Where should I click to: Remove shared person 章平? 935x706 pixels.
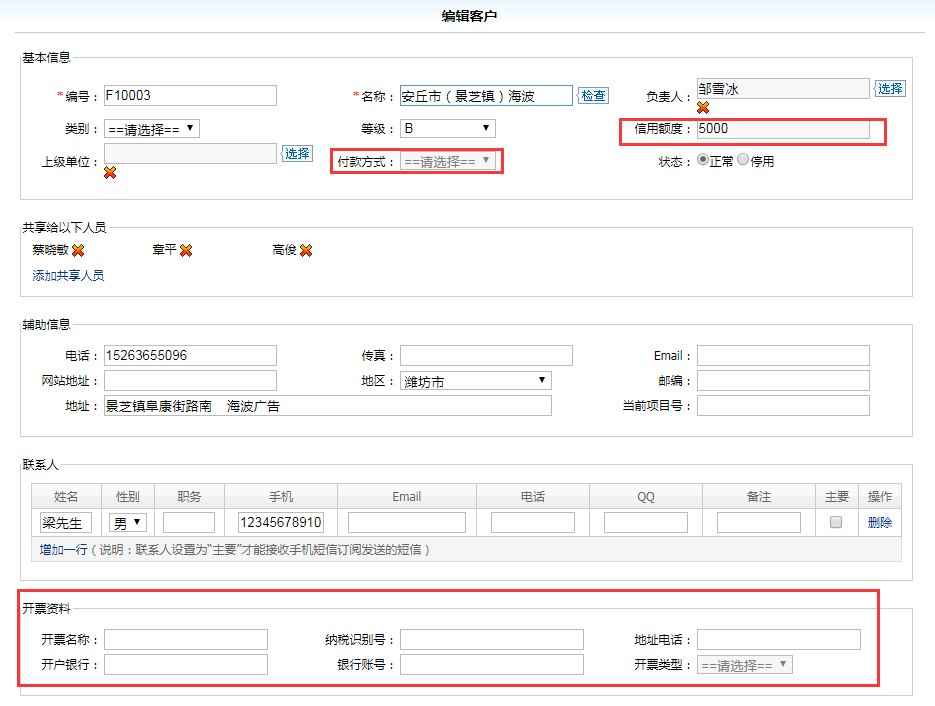pyautogui.click(x=186, y=250)
